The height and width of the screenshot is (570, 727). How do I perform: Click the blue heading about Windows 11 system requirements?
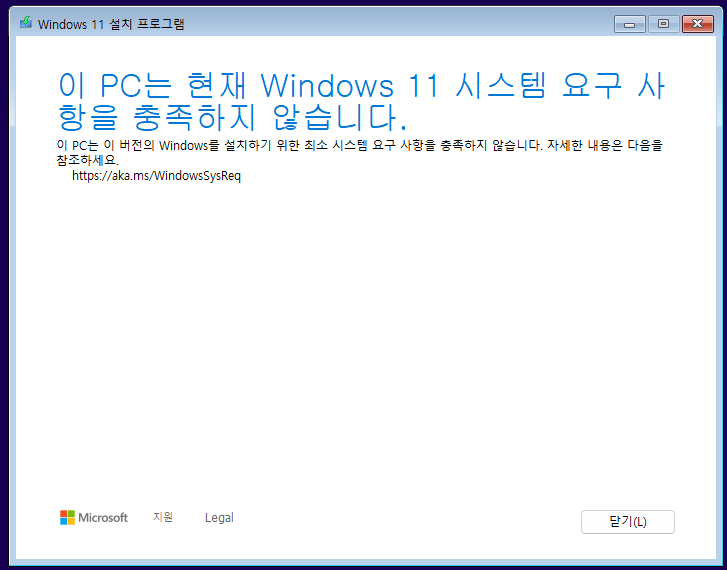(x=362, y=102)
